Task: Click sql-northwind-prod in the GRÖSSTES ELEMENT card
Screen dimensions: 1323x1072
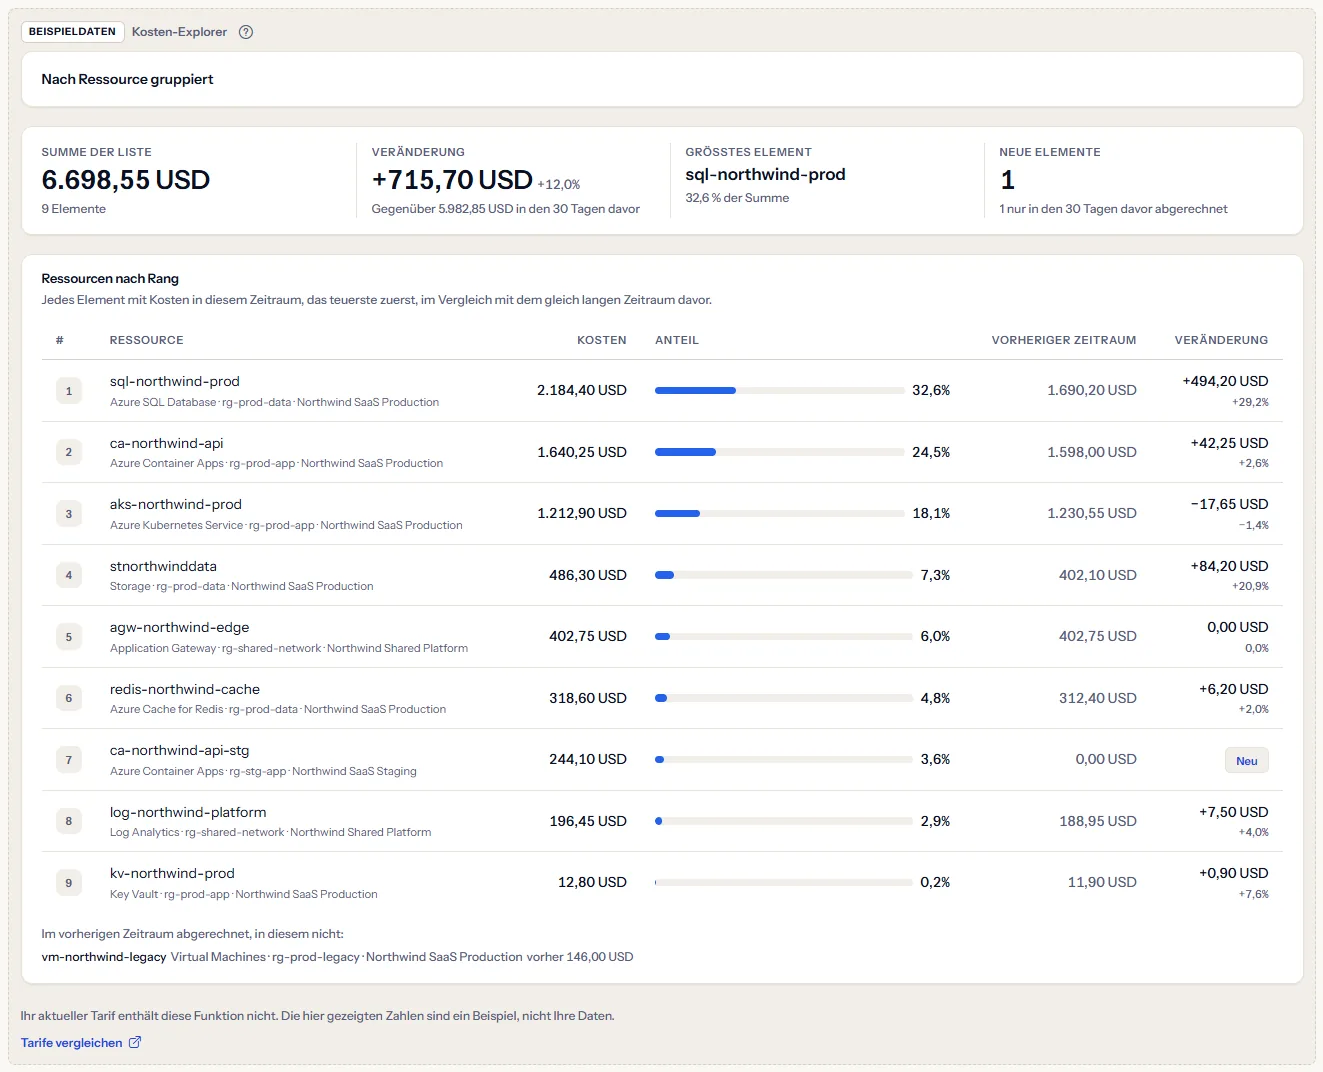Action: click(x=765, y=174)
